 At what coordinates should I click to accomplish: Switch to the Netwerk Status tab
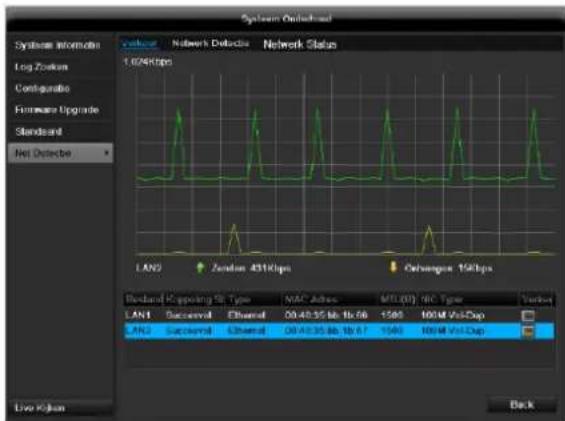tap(300, 44)
